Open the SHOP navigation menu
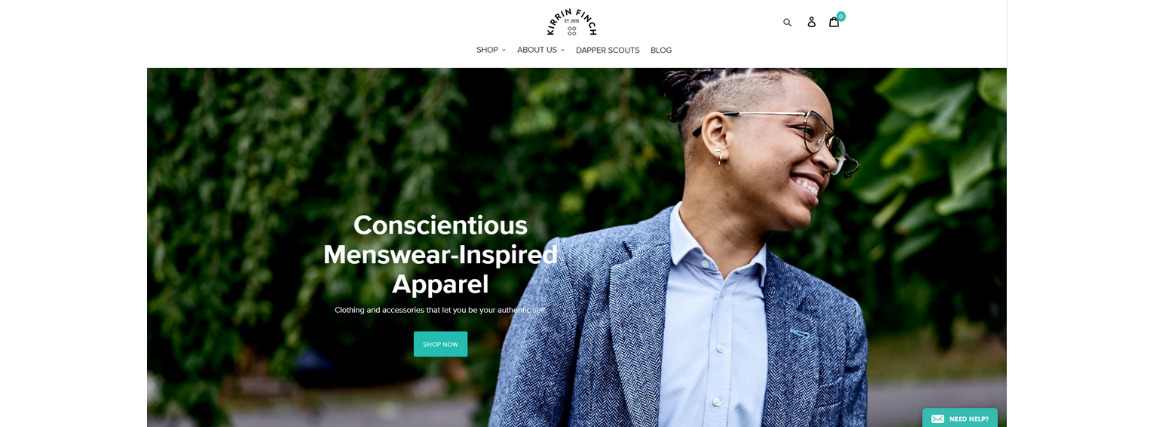The width and height of the screenshot is (1150, 427). (487, 50)
